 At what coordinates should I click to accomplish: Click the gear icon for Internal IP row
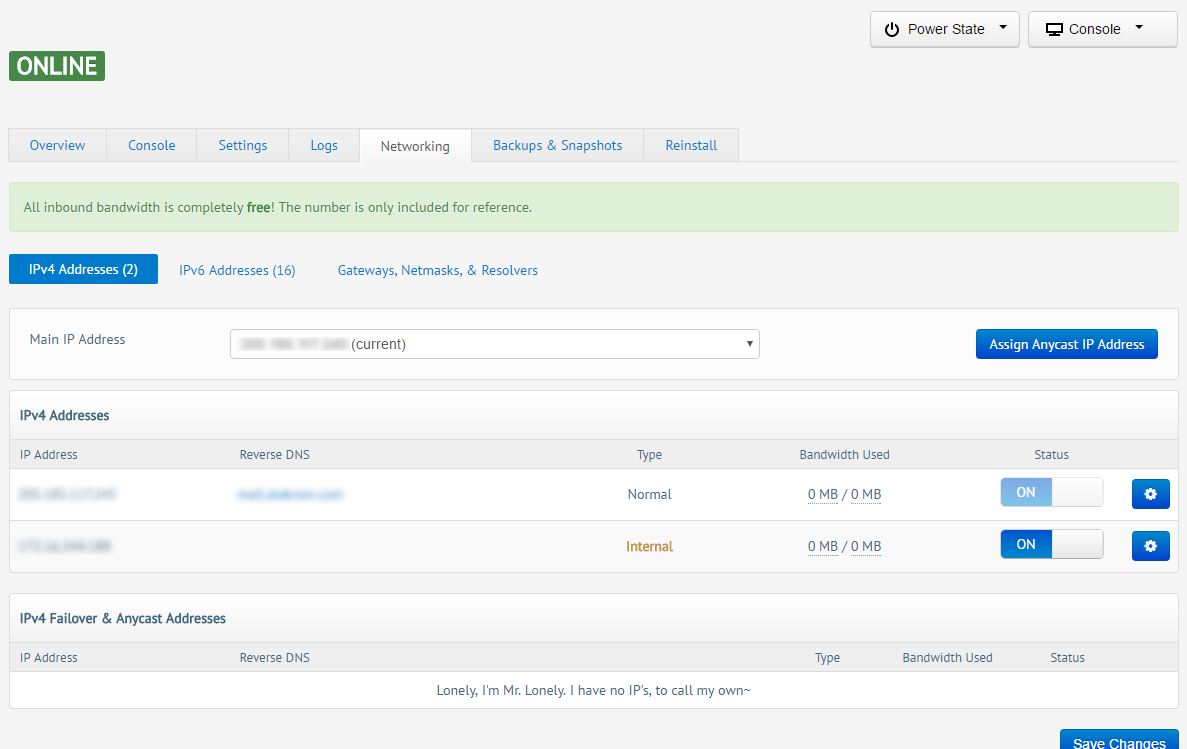(1150, 546)
